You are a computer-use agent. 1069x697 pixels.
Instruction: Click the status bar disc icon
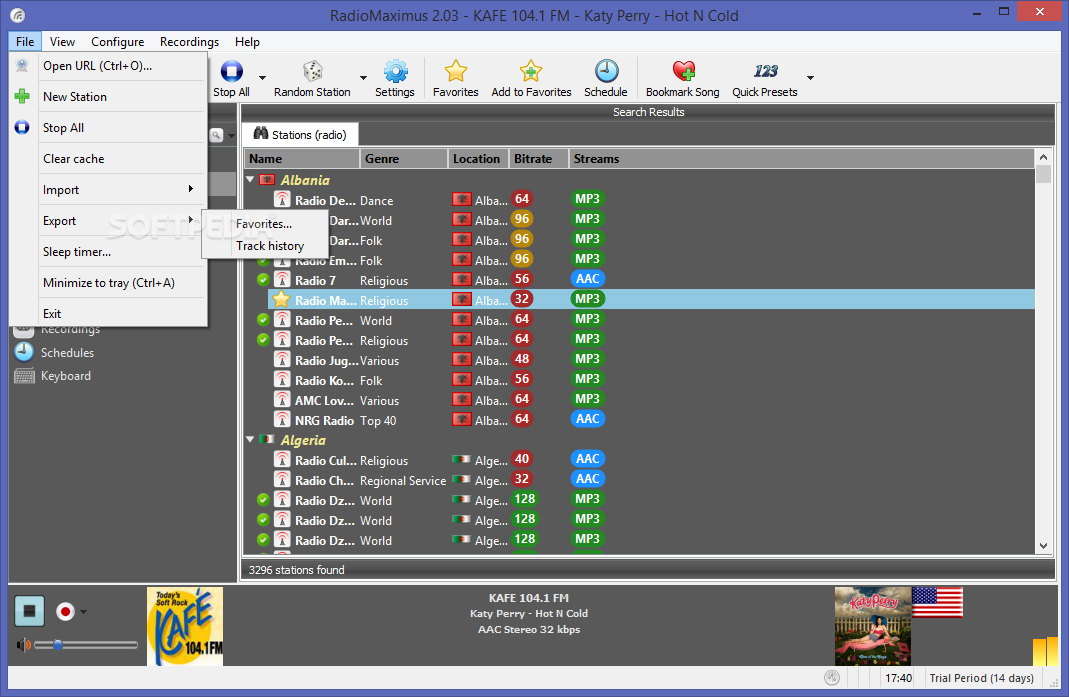(832, 677)
